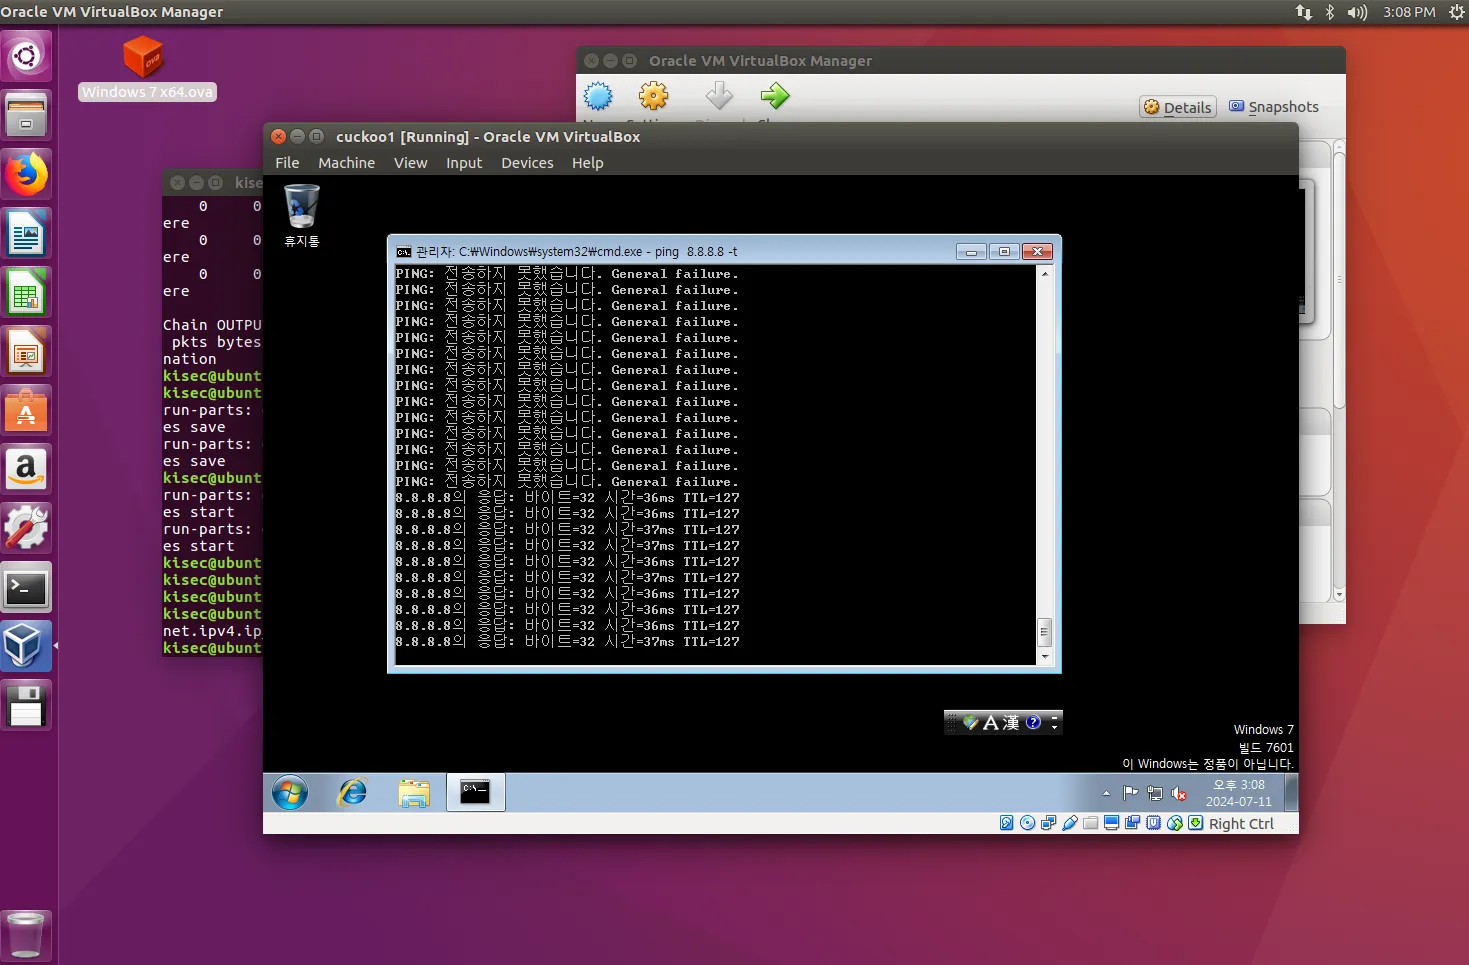Image resolution: width=1469 pixels, height=965 pixels.
Task: Click the USB indicator in VM status bar
Action: coord(1070,823)
